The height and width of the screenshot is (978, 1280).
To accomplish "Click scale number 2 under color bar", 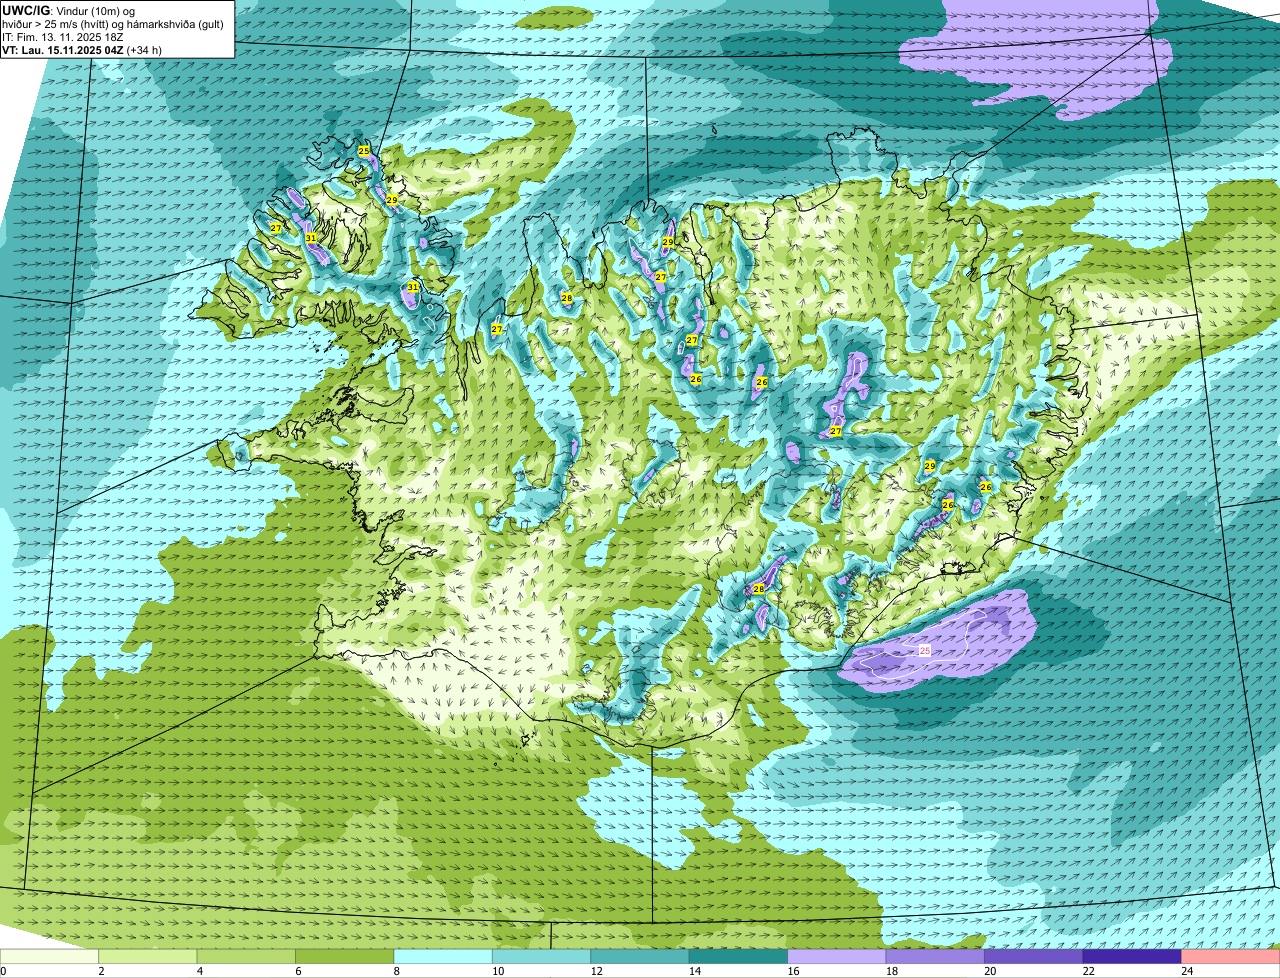I will pos(101,971).
